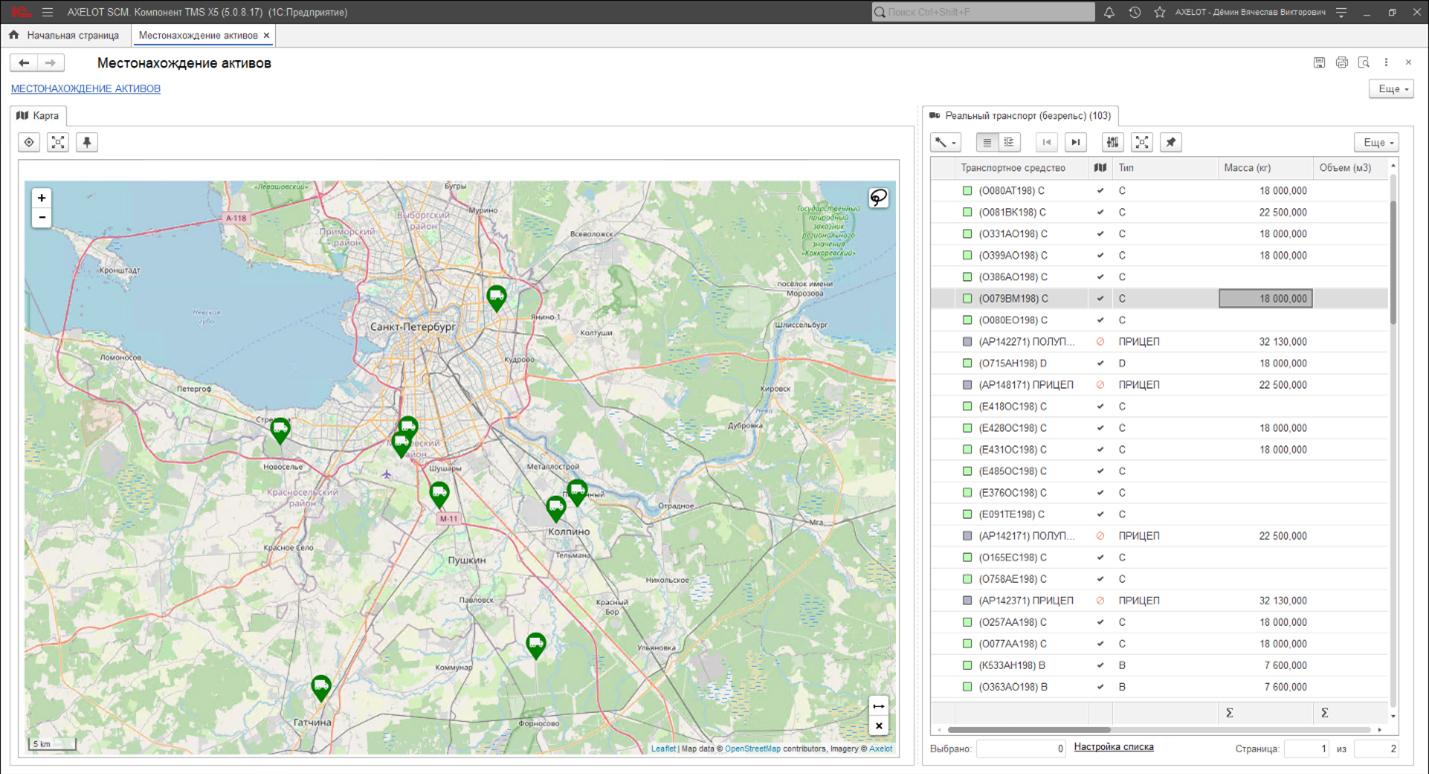Click the Ctrl+Shift+F search field
The width and height of the screenshot is (1429, 774).
pos(982,12)
